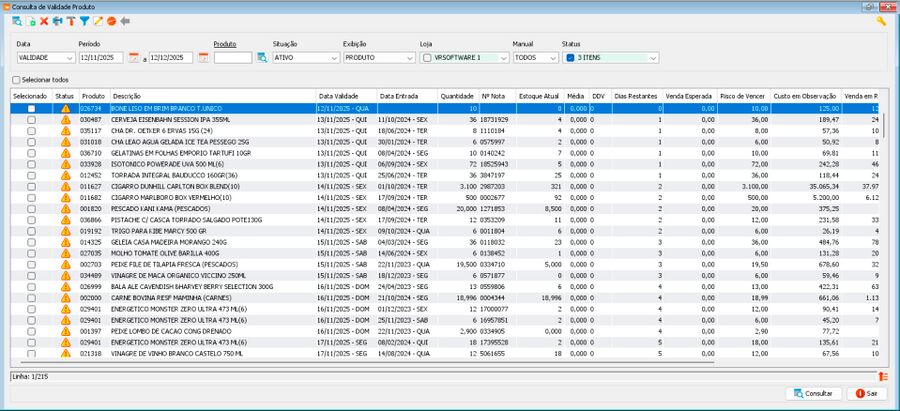Image resolution: width=900 pixels, height=411 pixels.
Task: Toggle the VRSOFTWARE 1 store checkbox
Action: [426, 57]
